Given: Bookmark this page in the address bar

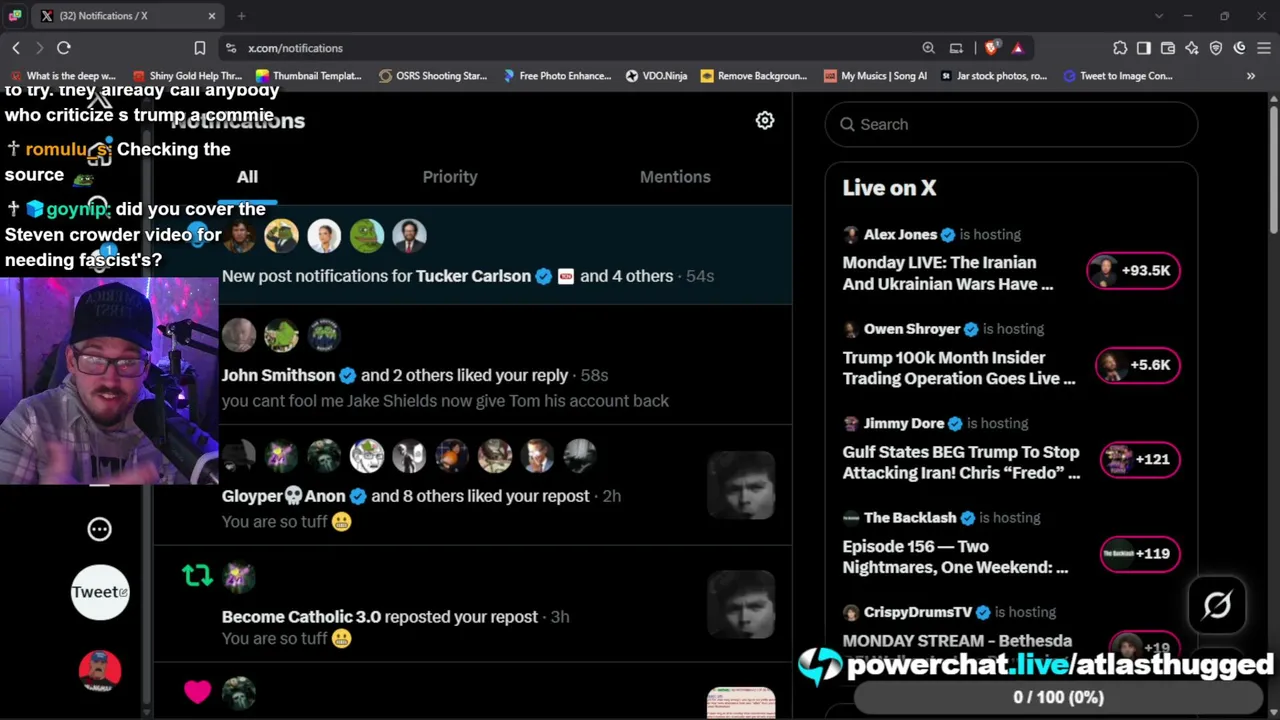Looking at the screenshot, I should [200, 48].
